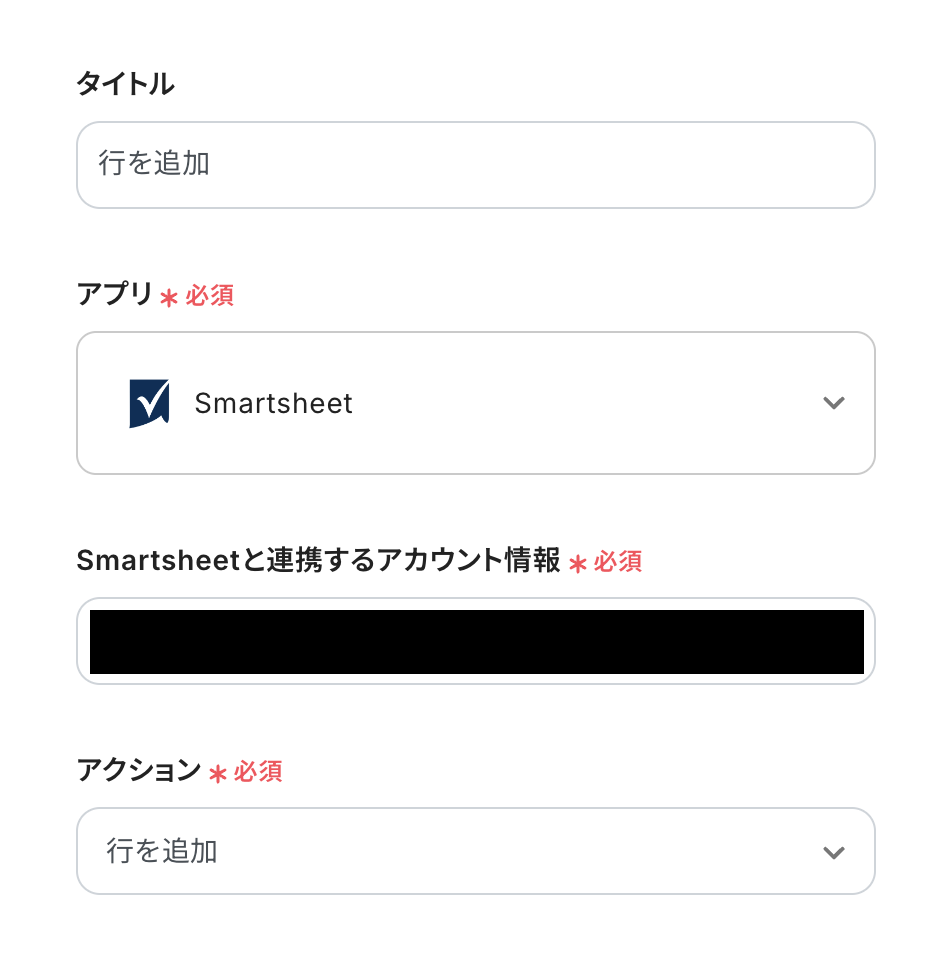This screenshot has width=930, height=960.
Task: Click the red asterisk beside アプリ
Action: tap(169, 298)
